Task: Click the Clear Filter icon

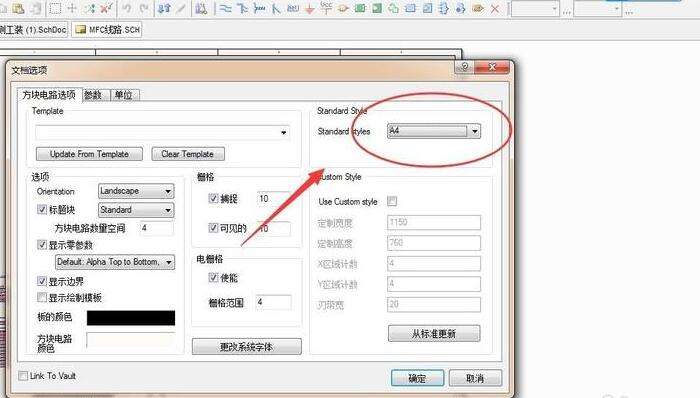Action: (106, 8)
